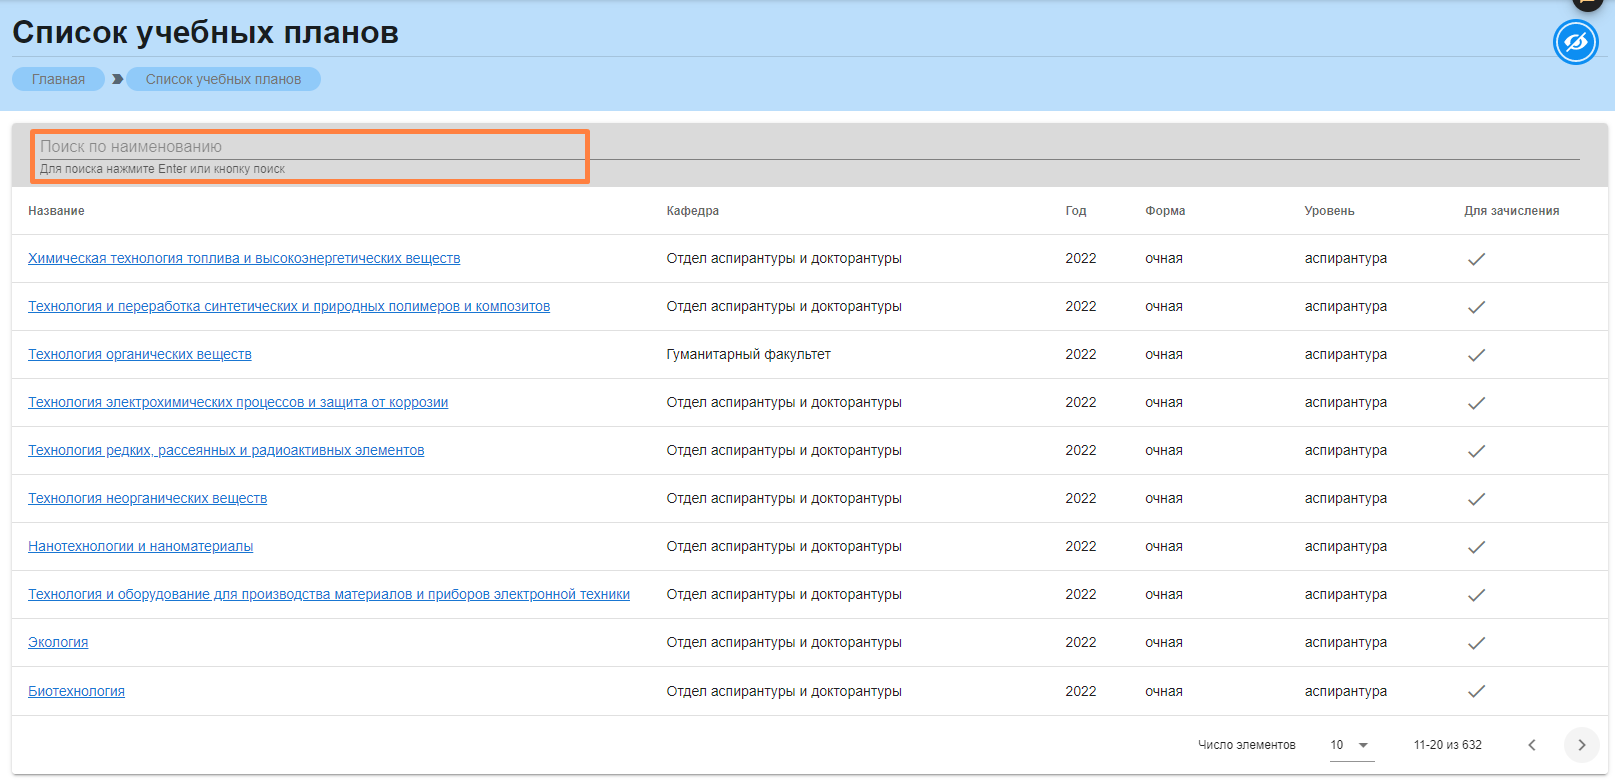
Task: Open the Экология curriculum link
Action: tap(58, 642)
